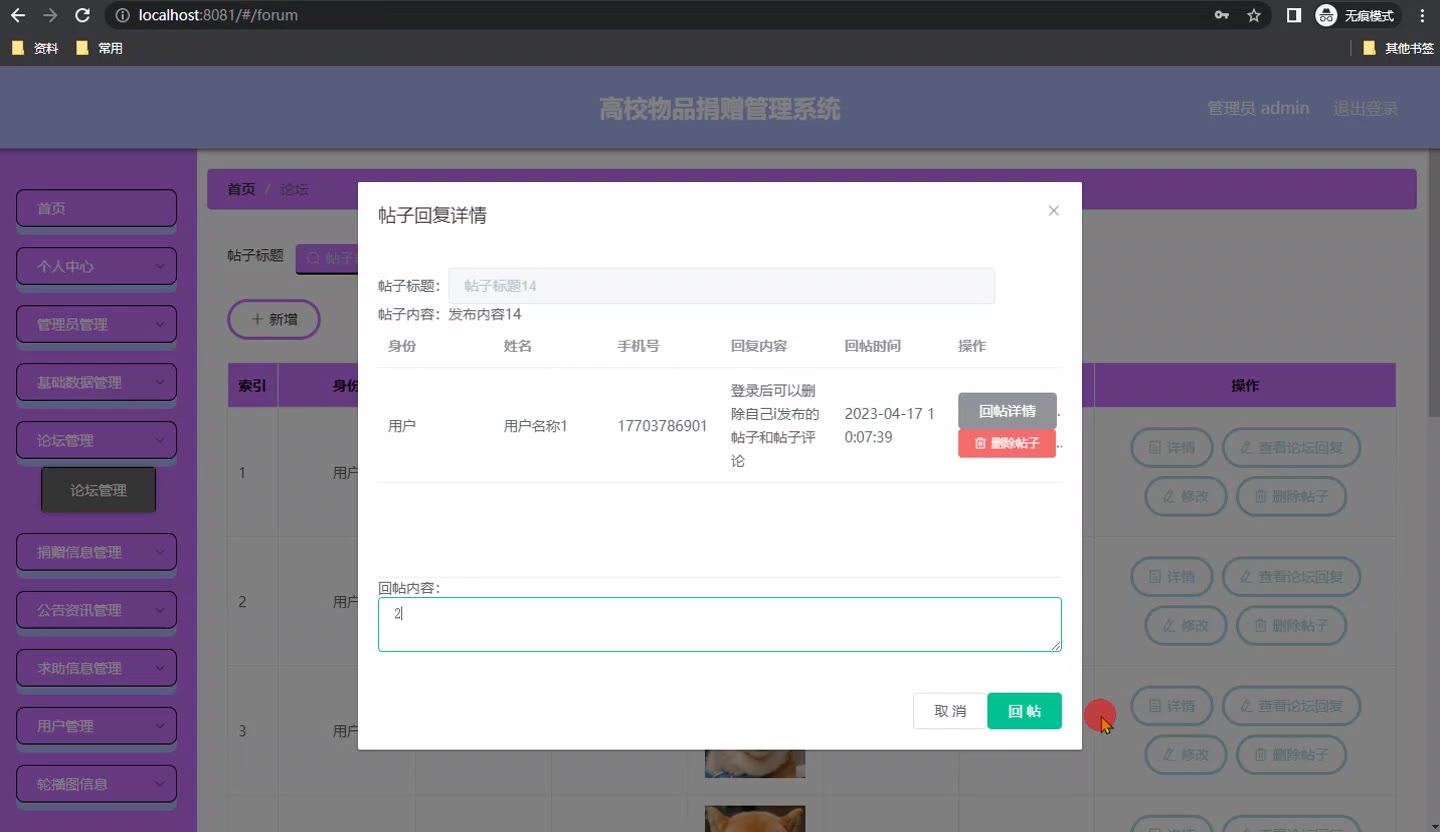Click the gray 回帖详情 button
Screen dimensions: 1440x832
tap(1007, 411)
